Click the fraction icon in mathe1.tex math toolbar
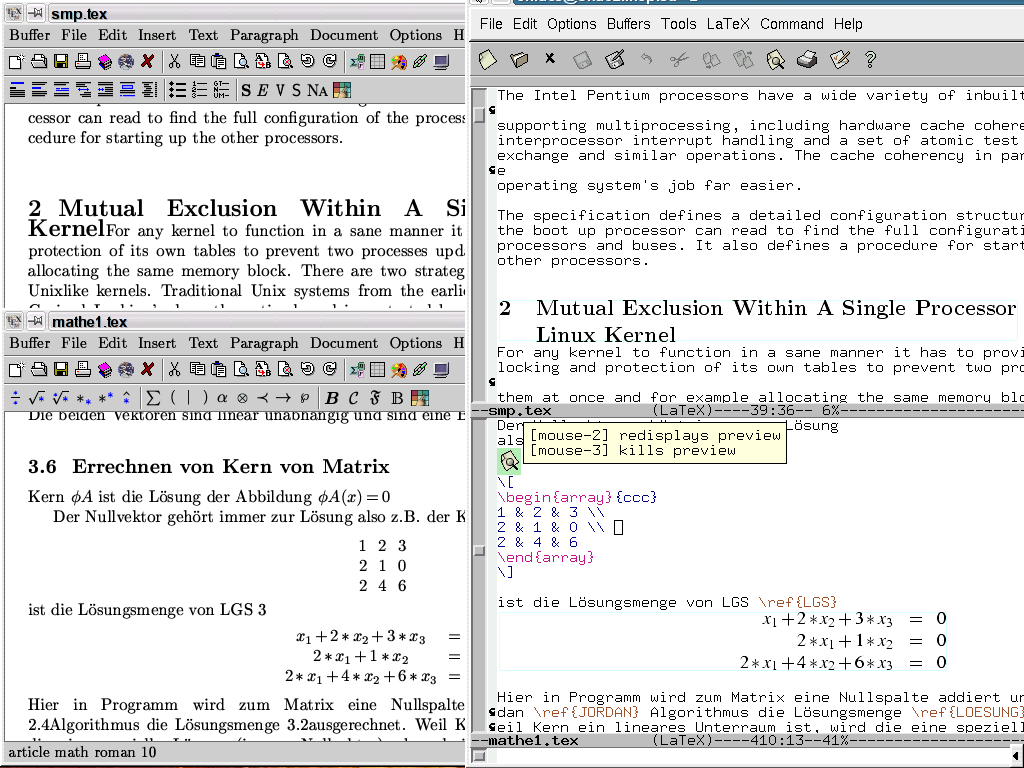 tap(16, 398)
